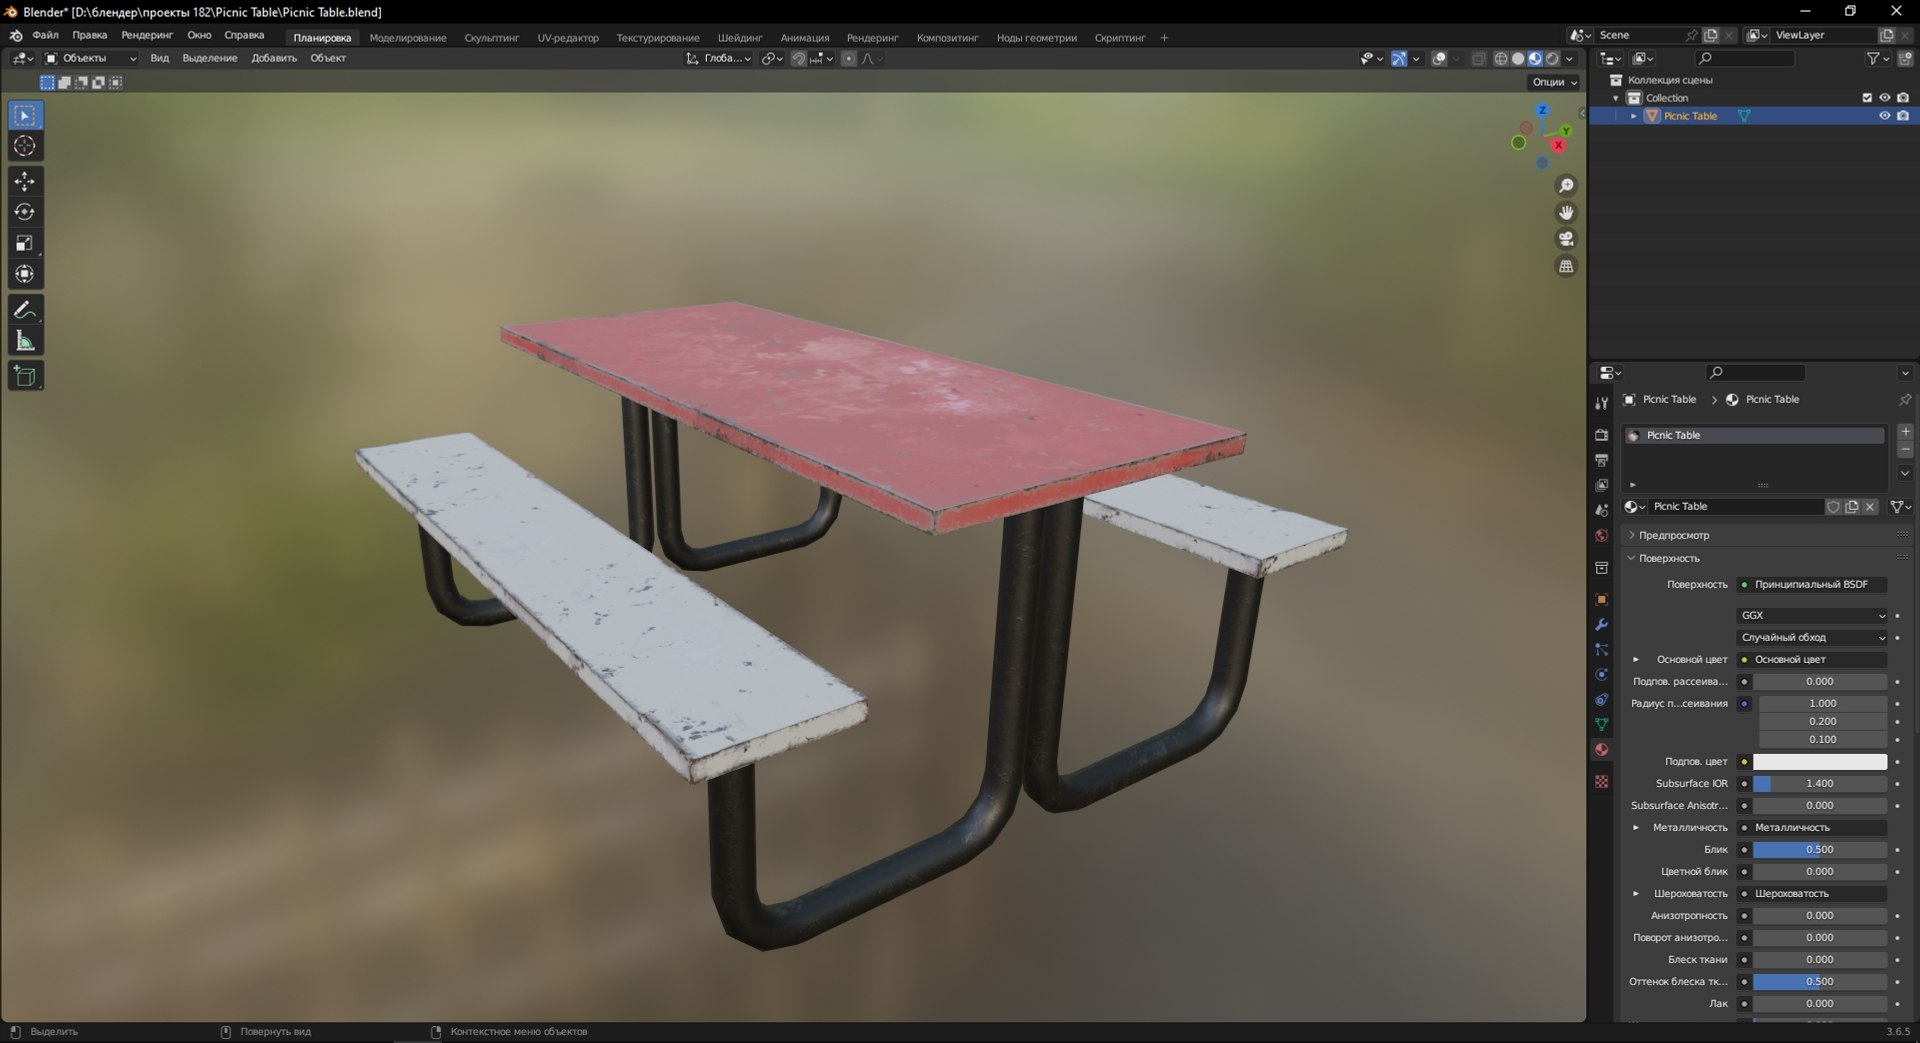
Task: Open the Файл menu
Action: click(x=45, y=35)
